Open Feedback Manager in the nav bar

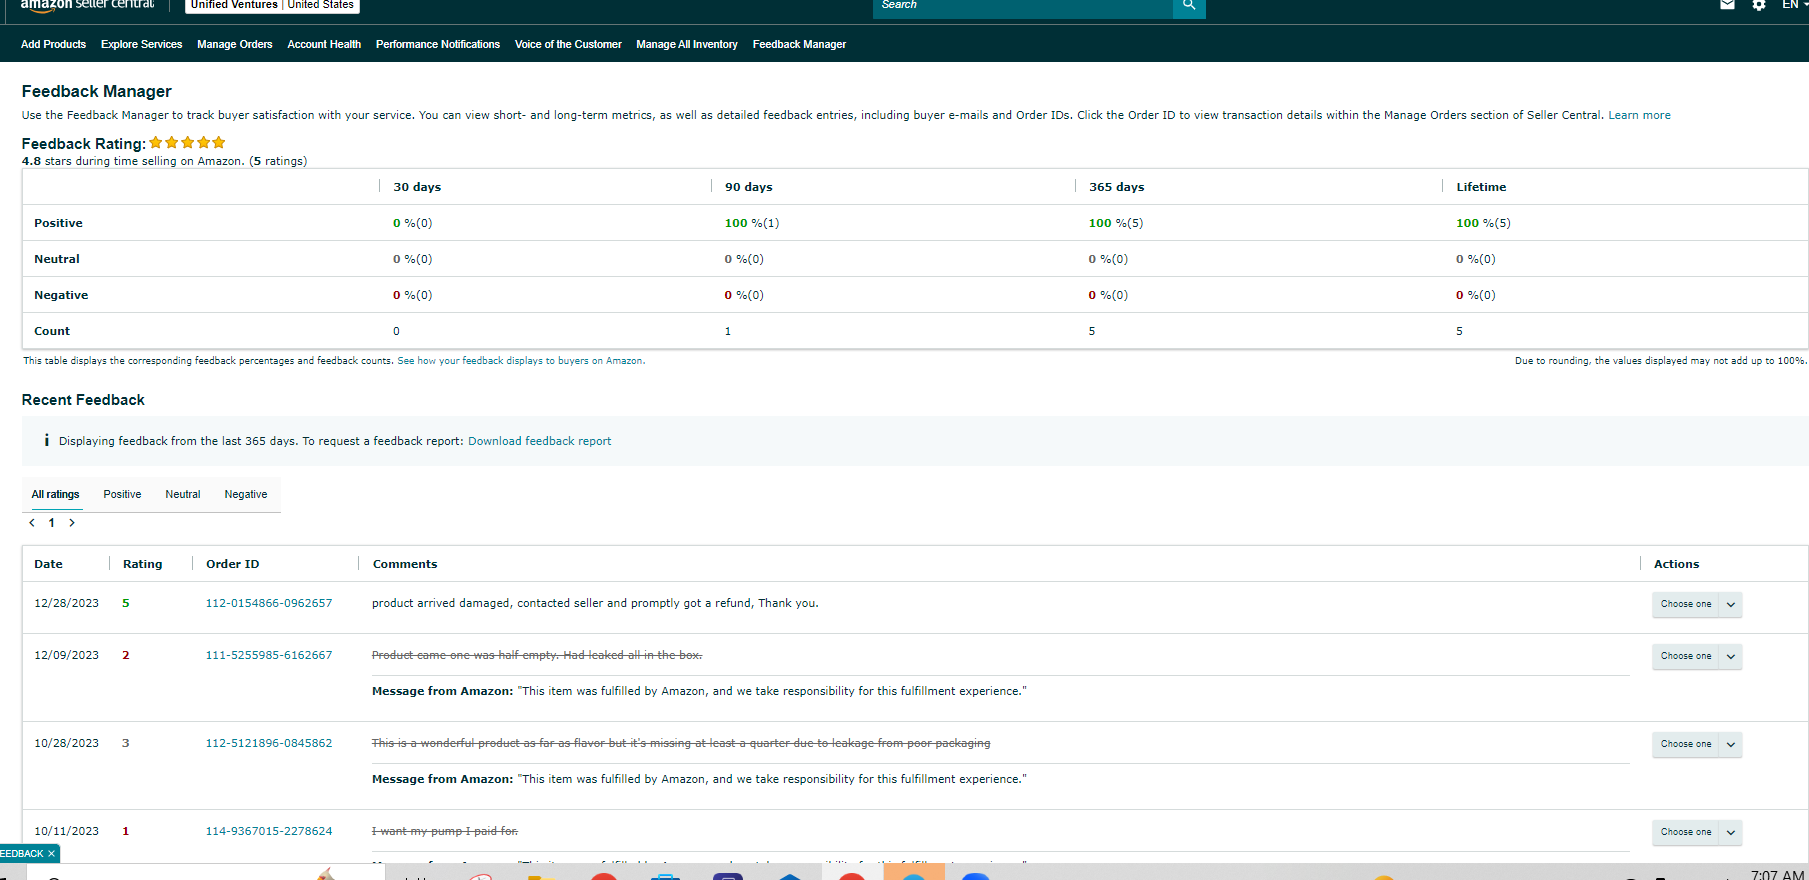coord(799,44)
